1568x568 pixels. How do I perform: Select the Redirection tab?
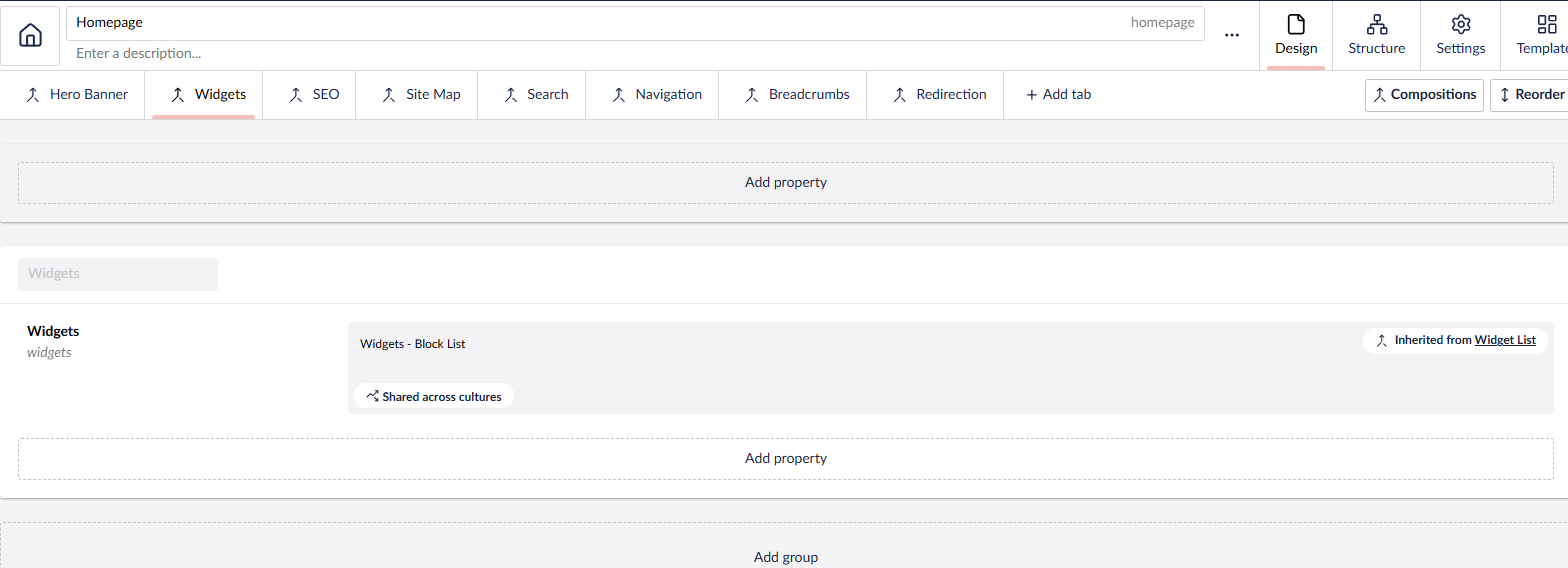click(x=939, y=95)
